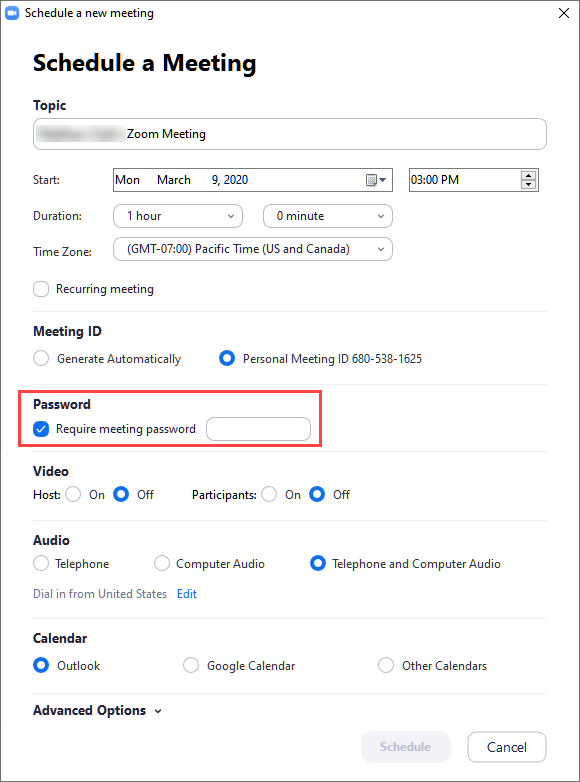Viewport: 580px width, 782px height.
Task: Turn Participants video On
Action: [x=269, y=495]
